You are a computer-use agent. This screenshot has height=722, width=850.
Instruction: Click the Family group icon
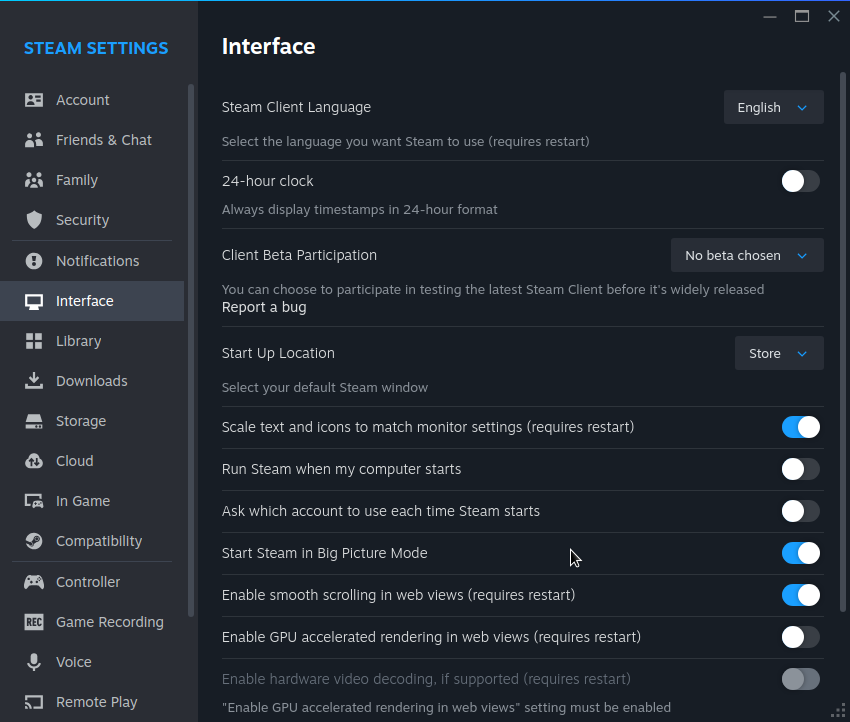coord(34,180)
